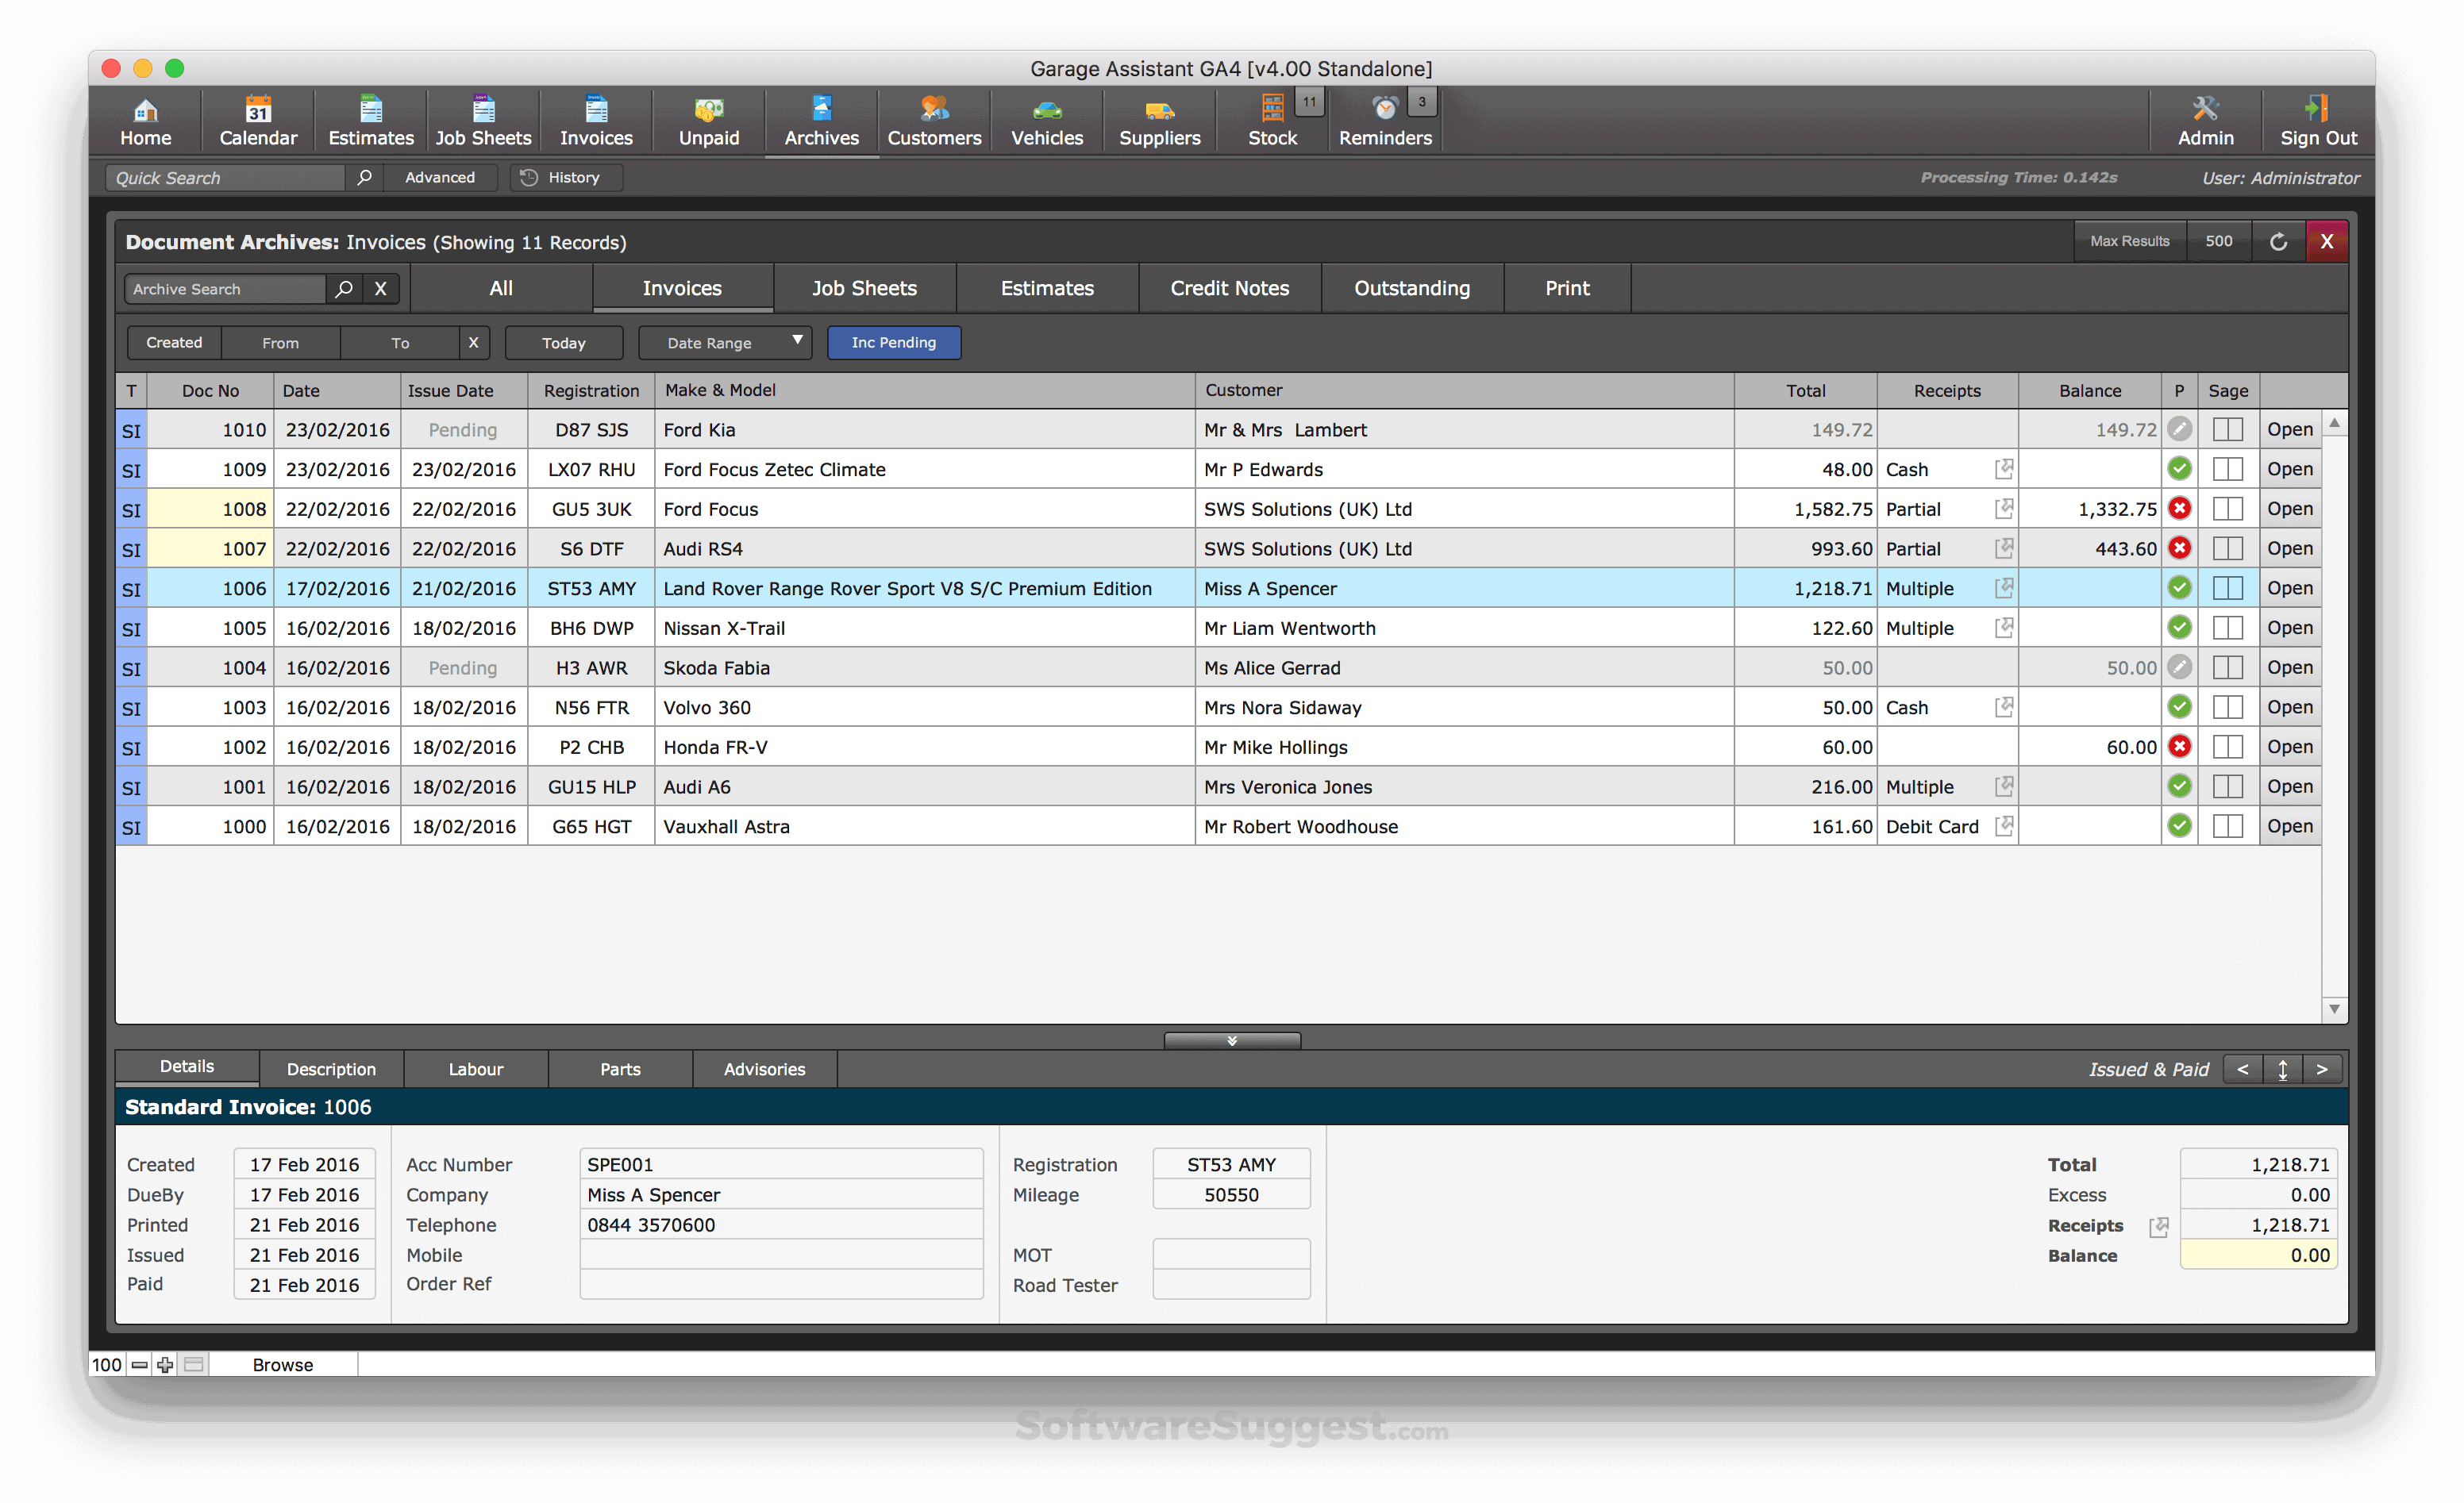The height and width of the screenshot is (1503, 2464).
Task: Tick the Sage checkbox for invoice 1010
Action: tap(2227, 430)
